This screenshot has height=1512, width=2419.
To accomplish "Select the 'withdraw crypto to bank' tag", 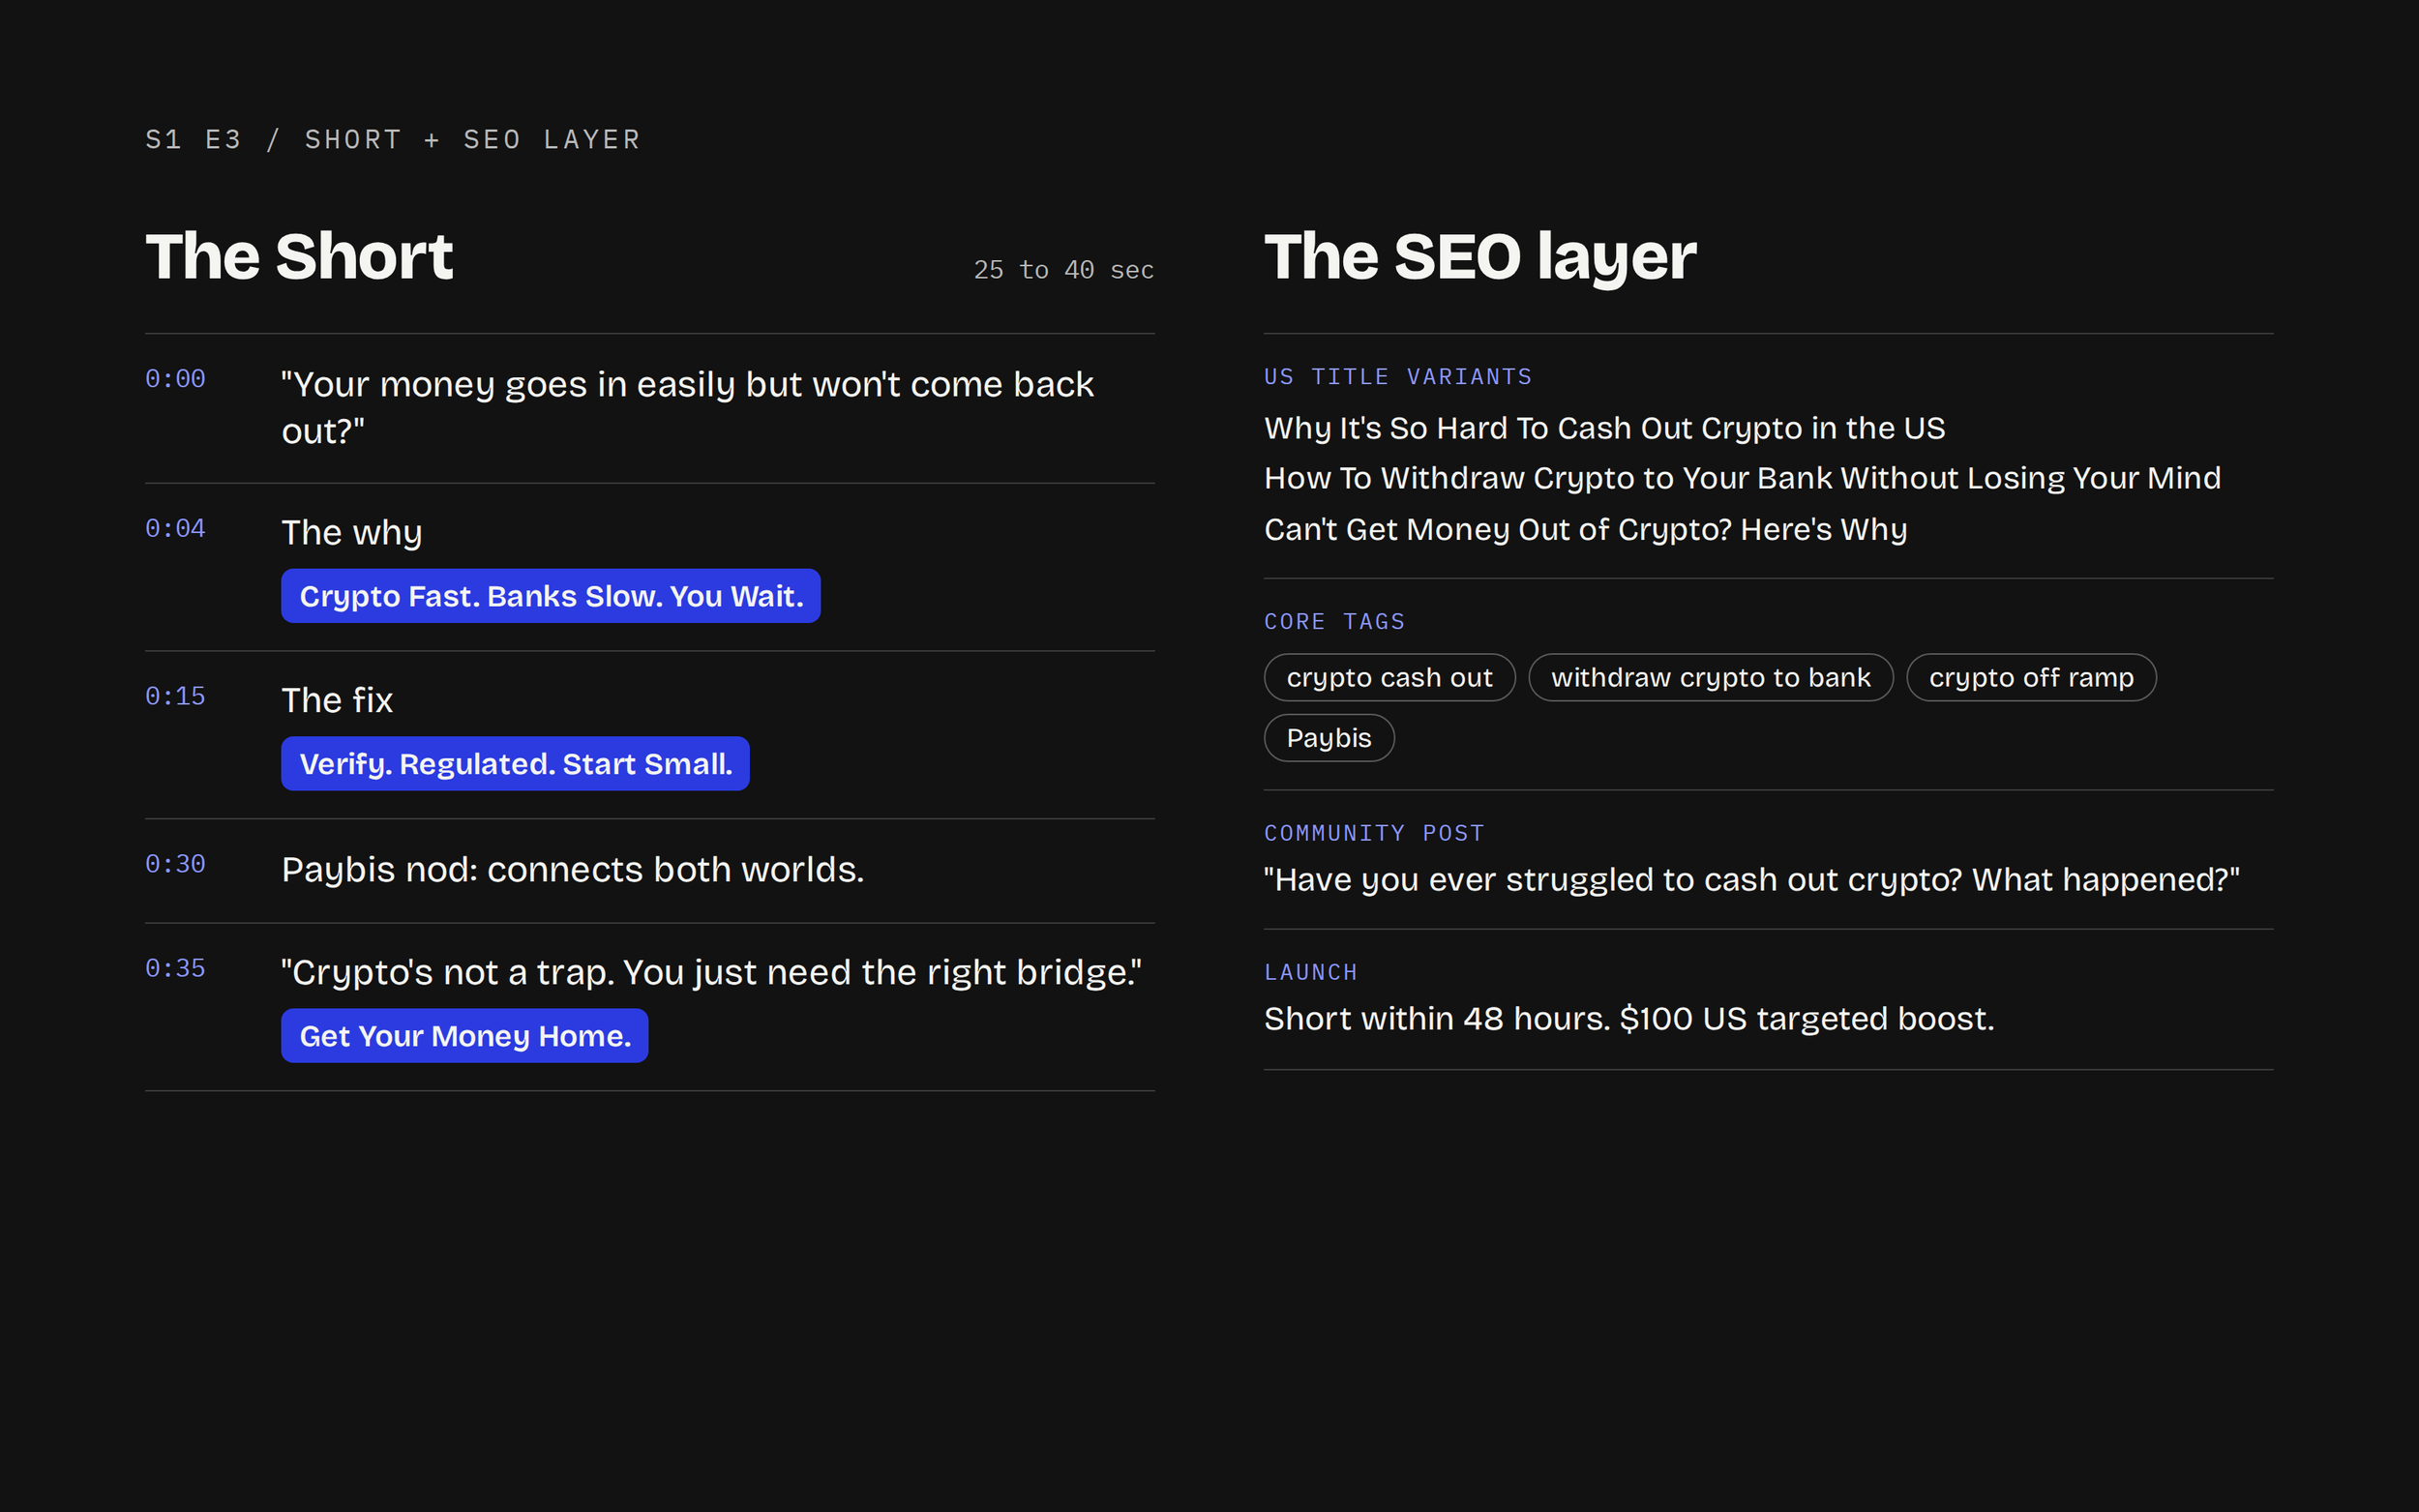I will pos(1710,678).
